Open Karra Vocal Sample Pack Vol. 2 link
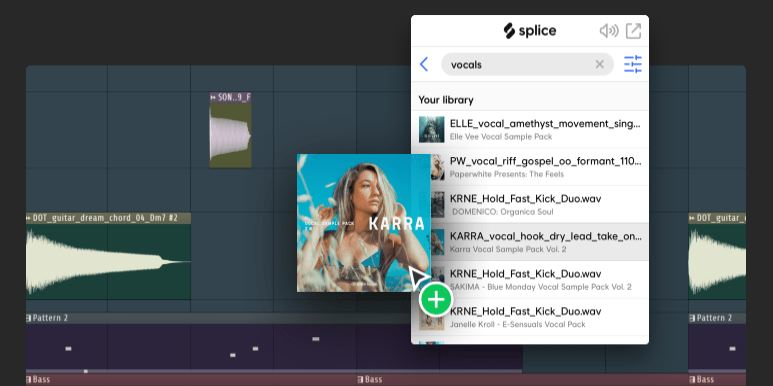The width and height of the screenshot is (773, 386). coord(508,249)
